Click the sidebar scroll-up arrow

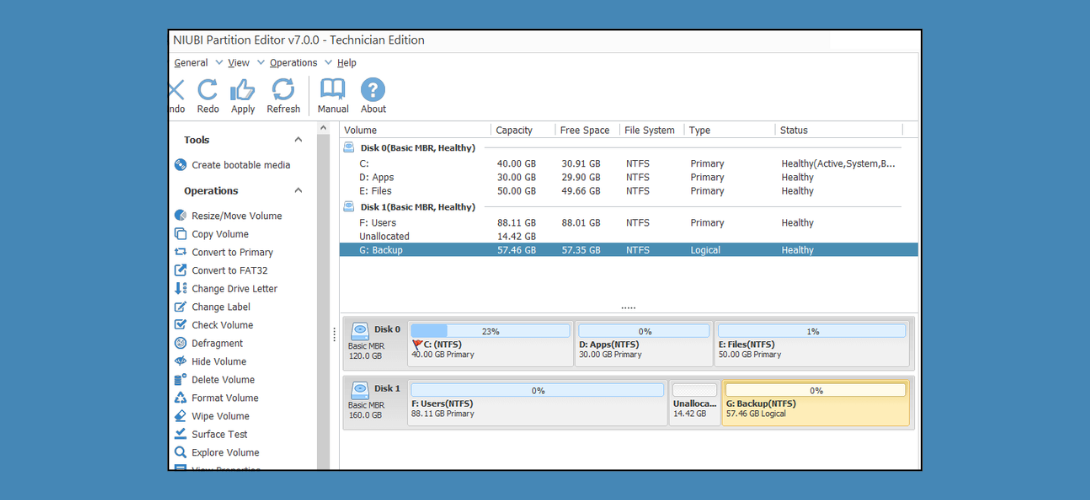click(323, 129)
